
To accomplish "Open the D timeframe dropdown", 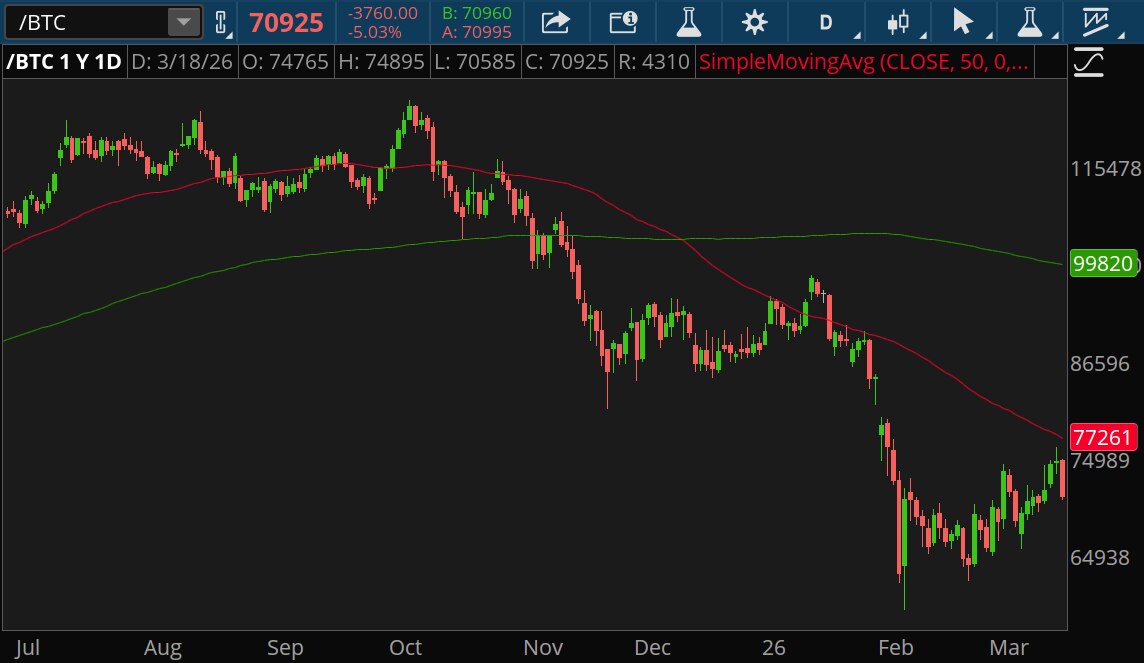I will (x=827, y=21).
